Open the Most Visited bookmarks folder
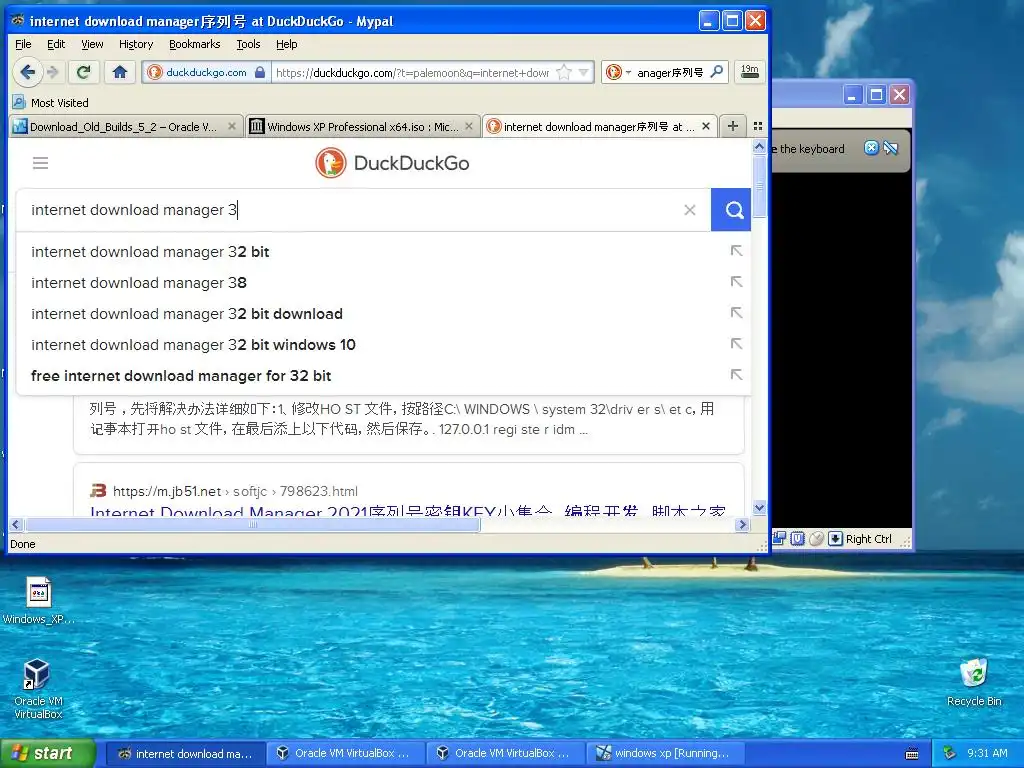Image resolution: width=1024 pixels, height=768 pixels. click(x=51, y=103)
